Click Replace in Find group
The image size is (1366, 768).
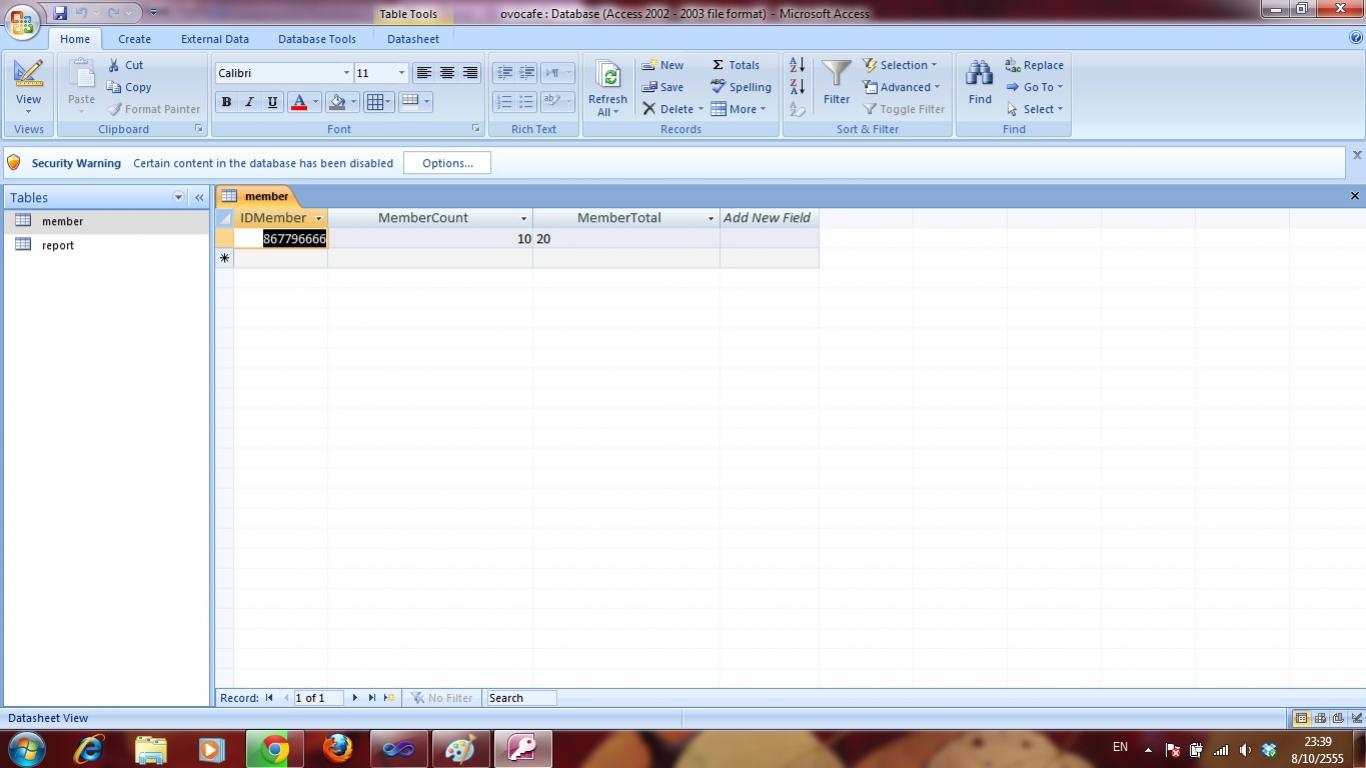[1034, 65]
